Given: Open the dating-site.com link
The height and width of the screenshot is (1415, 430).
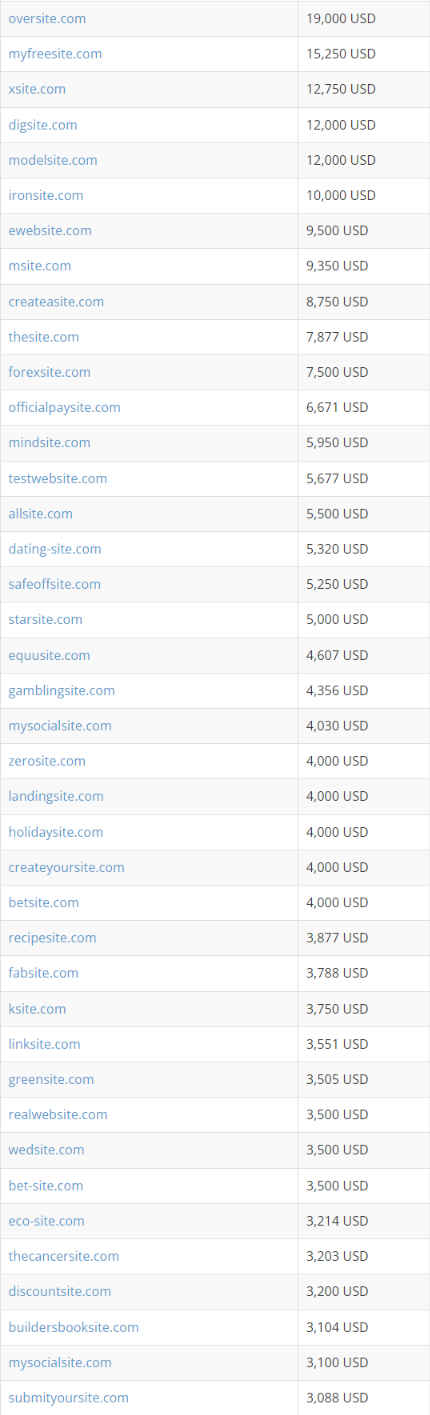Looking at the screenshot, I should (55, 549).
